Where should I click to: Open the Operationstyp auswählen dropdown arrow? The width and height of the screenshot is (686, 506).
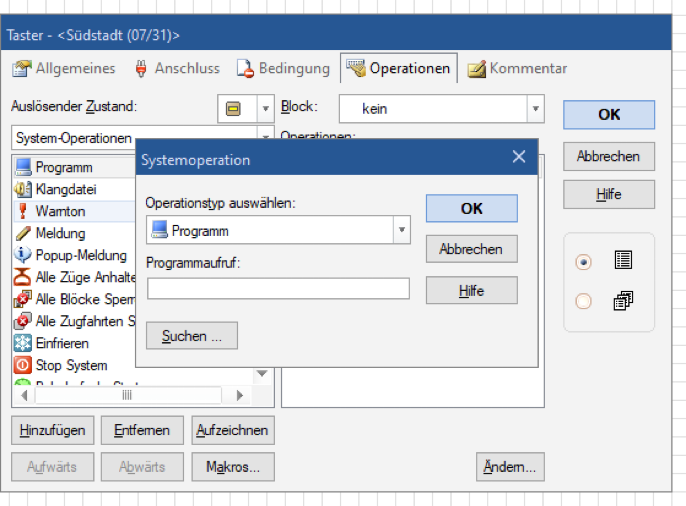402,230
